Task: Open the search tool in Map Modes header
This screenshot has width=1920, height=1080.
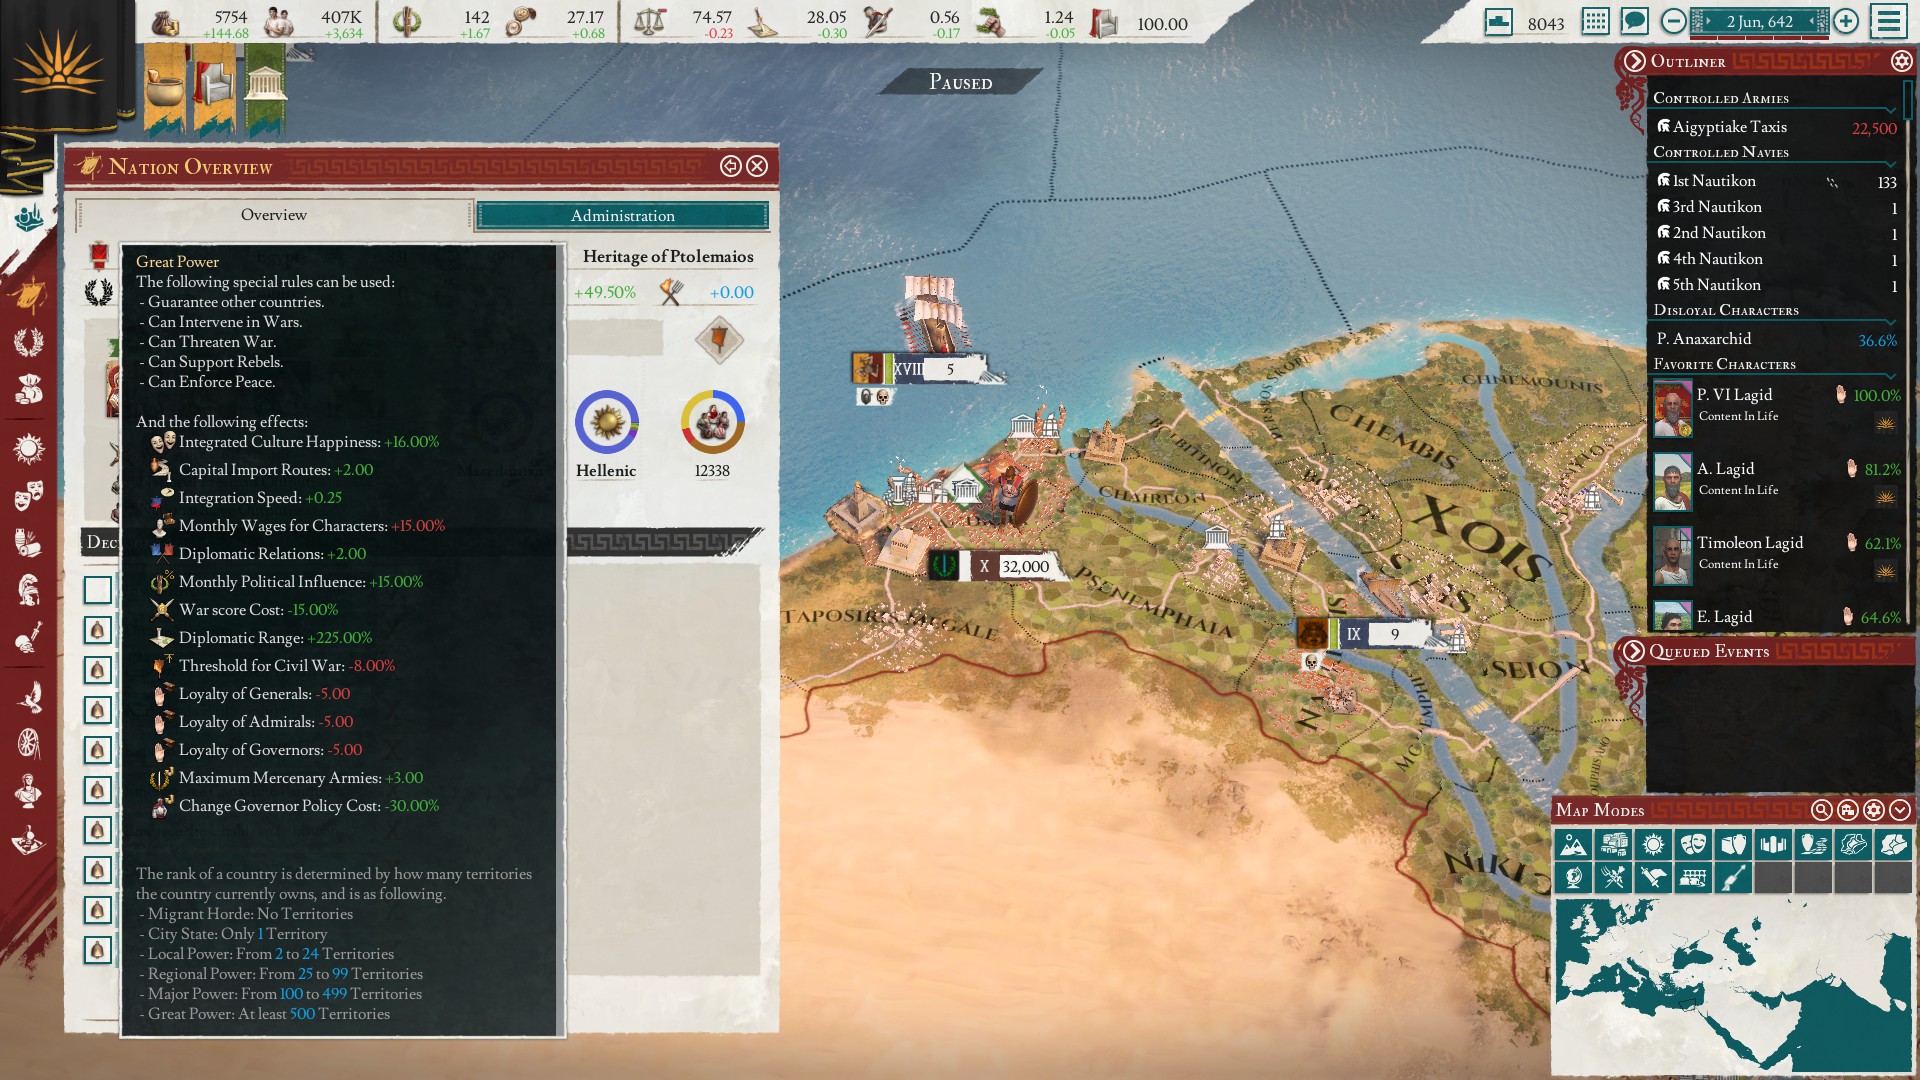Action: pos(1821,810)
